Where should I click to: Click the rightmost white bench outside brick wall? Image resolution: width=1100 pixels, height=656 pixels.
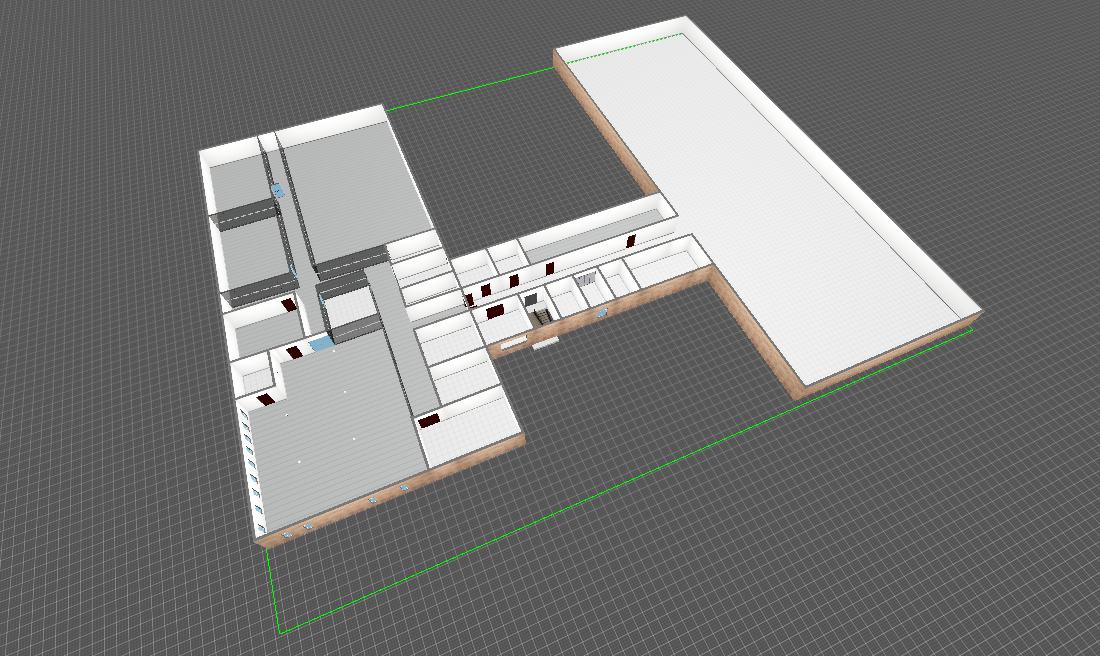click(x=545, y=343)
